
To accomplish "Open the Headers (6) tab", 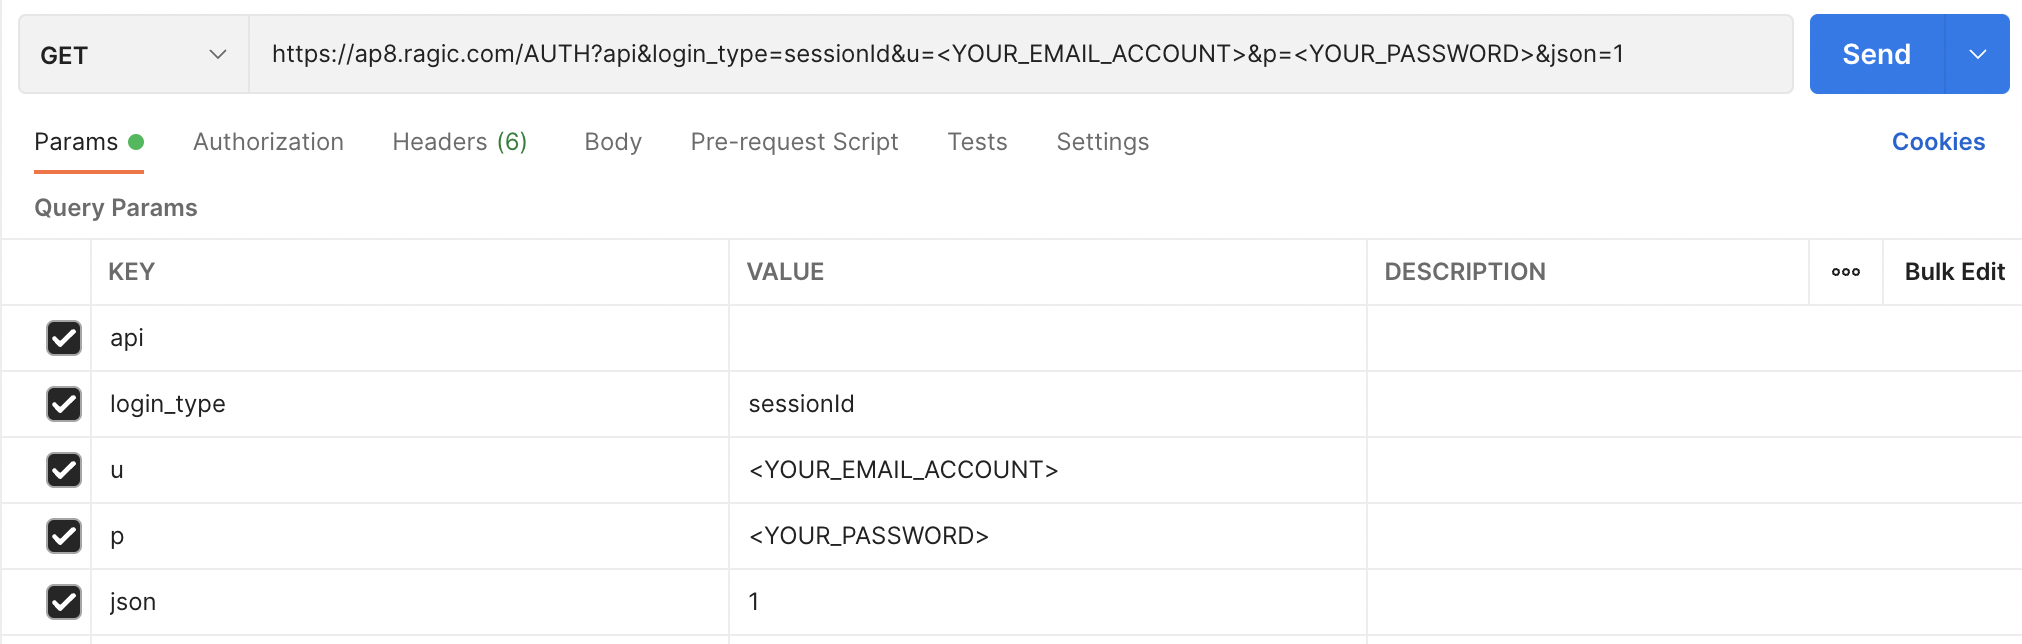I will 459,141.
